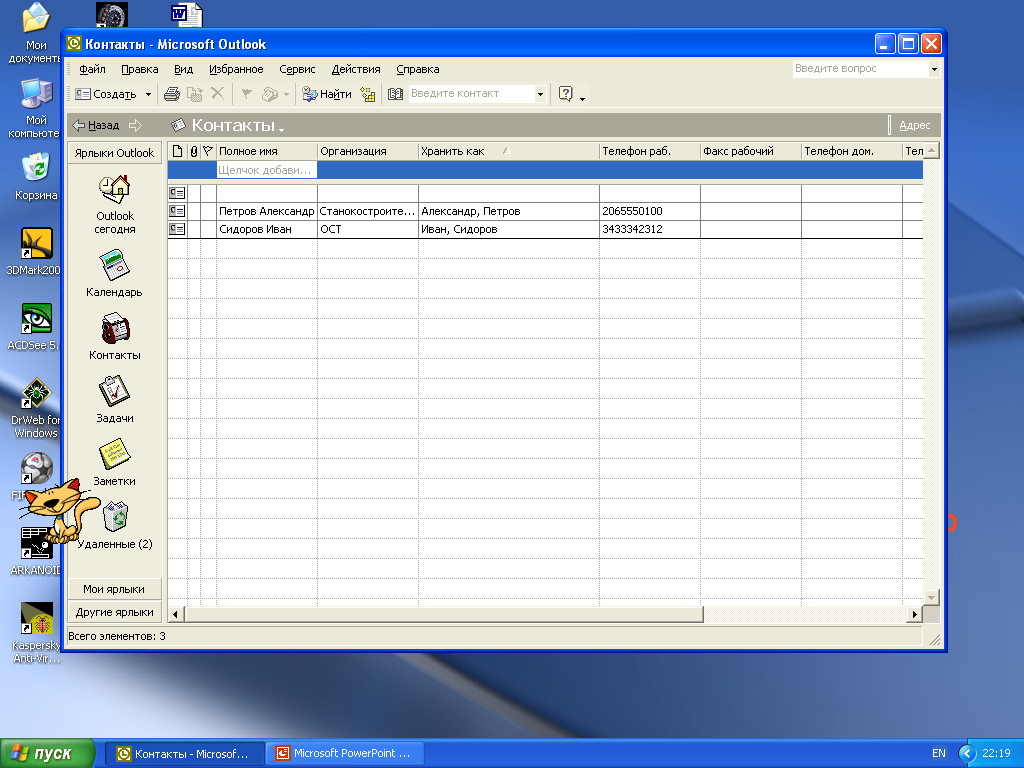Click the Follow Up flag icon
The image size is (1024, 768).
tap(247, 94)
